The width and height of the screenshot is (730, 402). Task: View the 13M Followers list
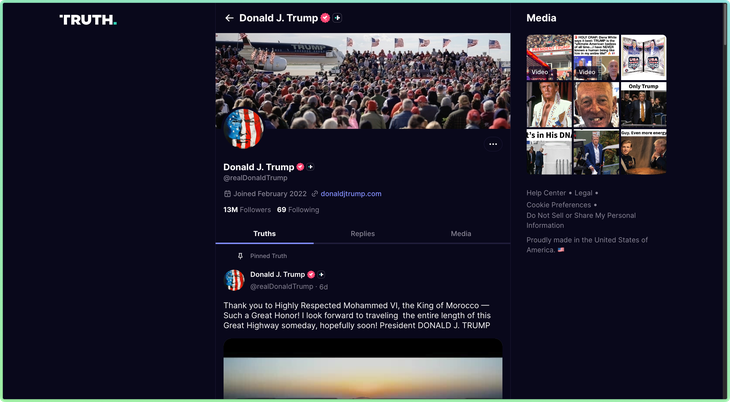[247, 210]
